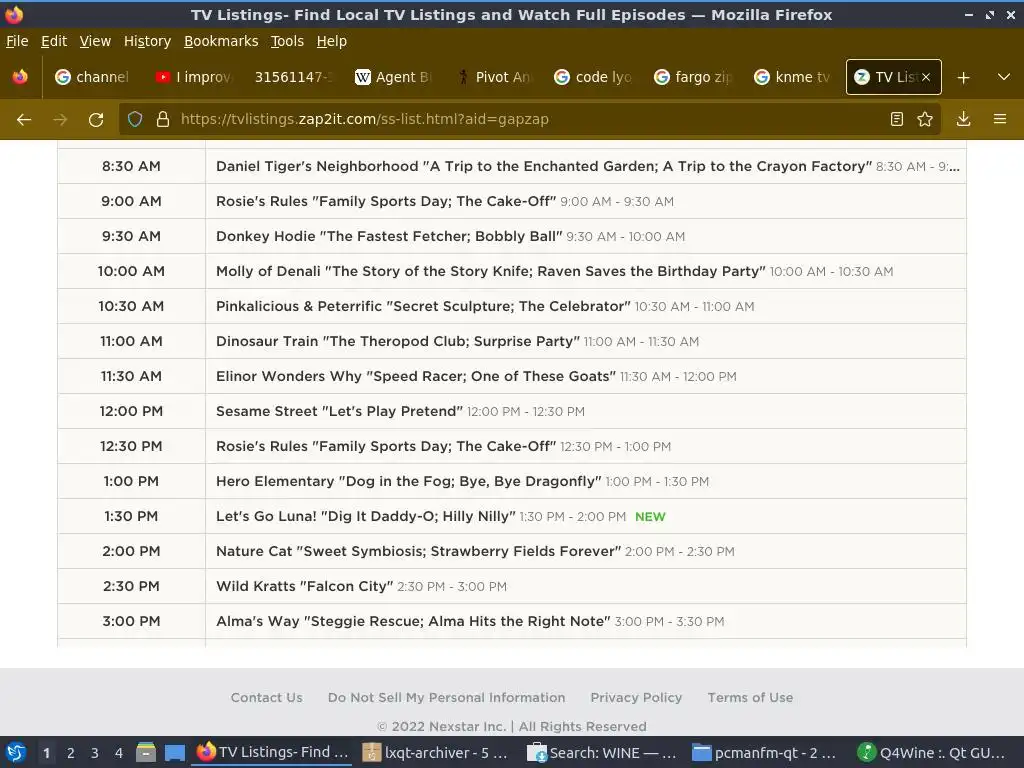Click the 2:30 PM time cell
Image resolution: width=1024 pixels, height=768 pixels.
[x=131, y=586]
